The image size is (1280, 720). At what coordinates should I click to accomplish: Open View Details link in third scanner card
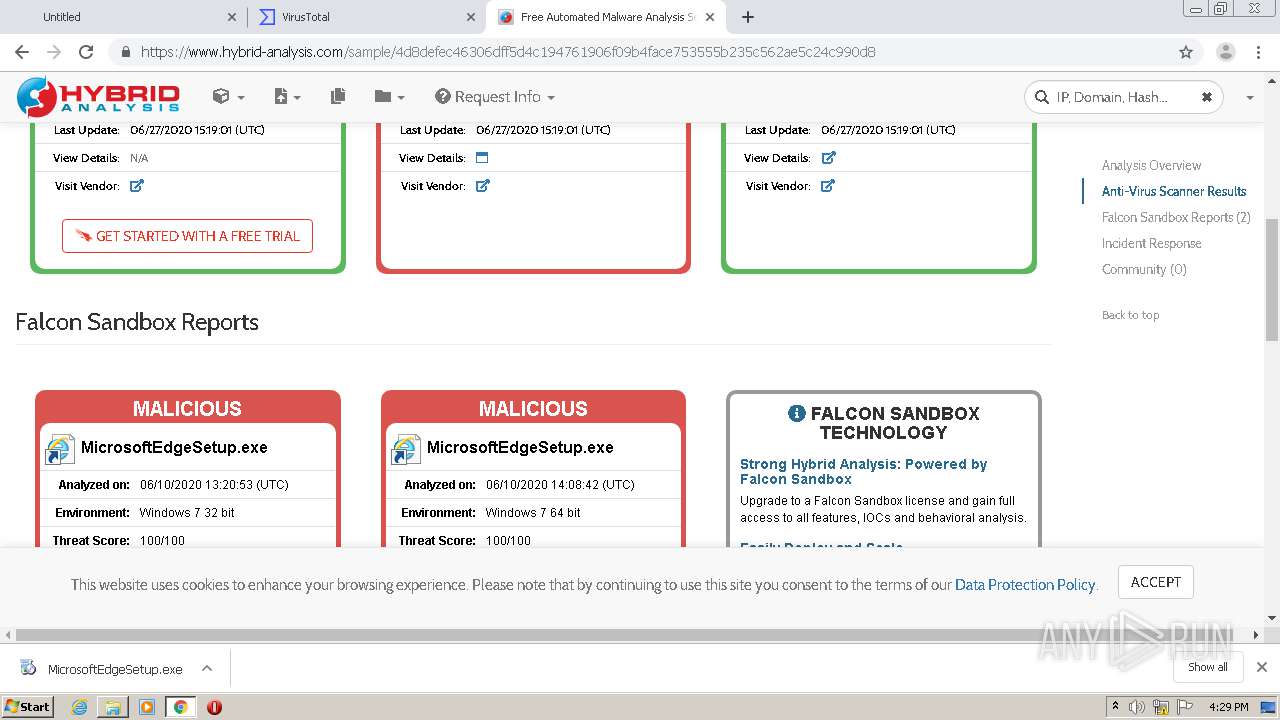tap(828, 157)
